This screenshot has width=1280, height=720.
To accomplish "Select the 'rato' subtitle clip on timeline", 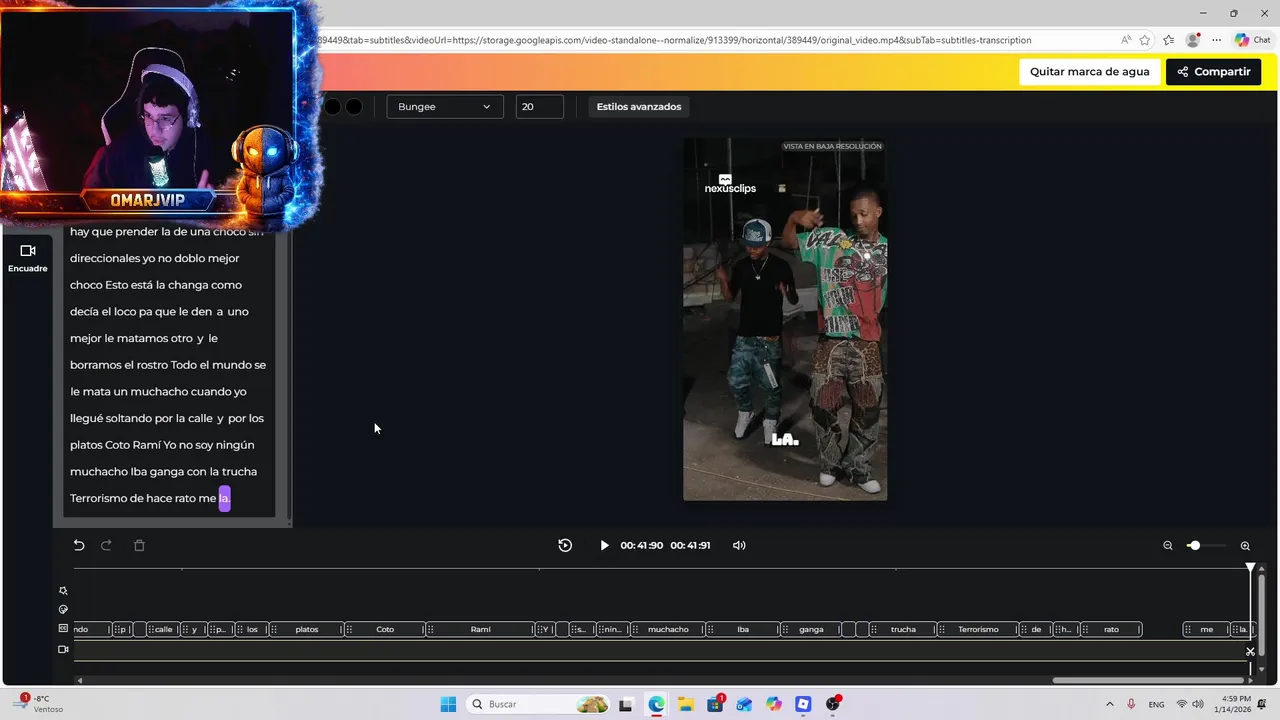I will tap(1111, 629).
